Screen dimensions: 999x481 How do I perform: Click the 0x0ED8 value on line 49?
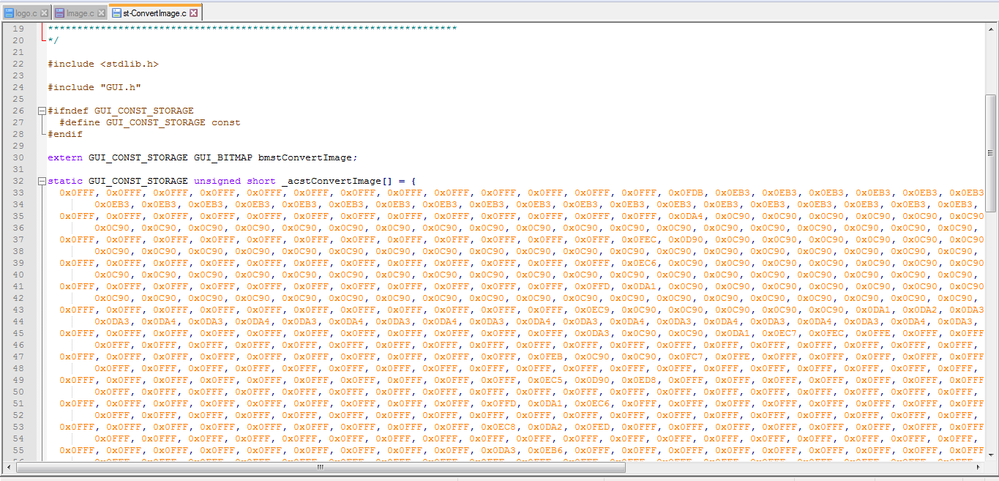click(638, 380)
